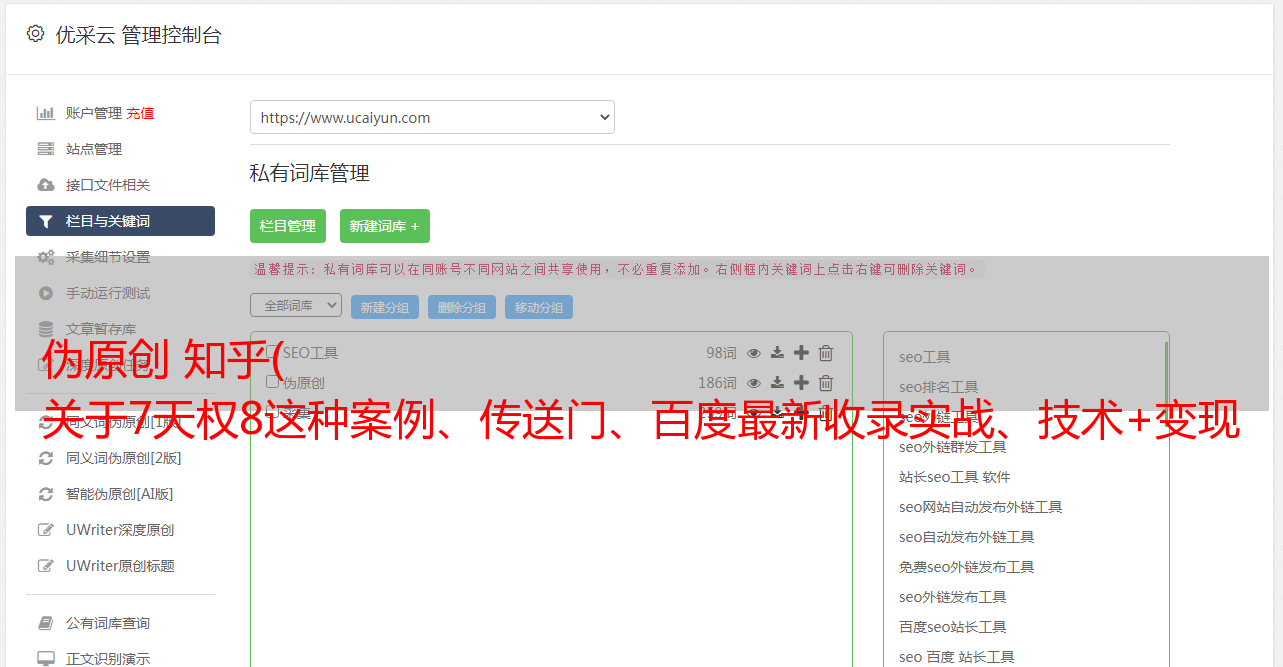Select keyword 'seo外链群发工具'
The image size is (1283, 667).
(953, 447)
